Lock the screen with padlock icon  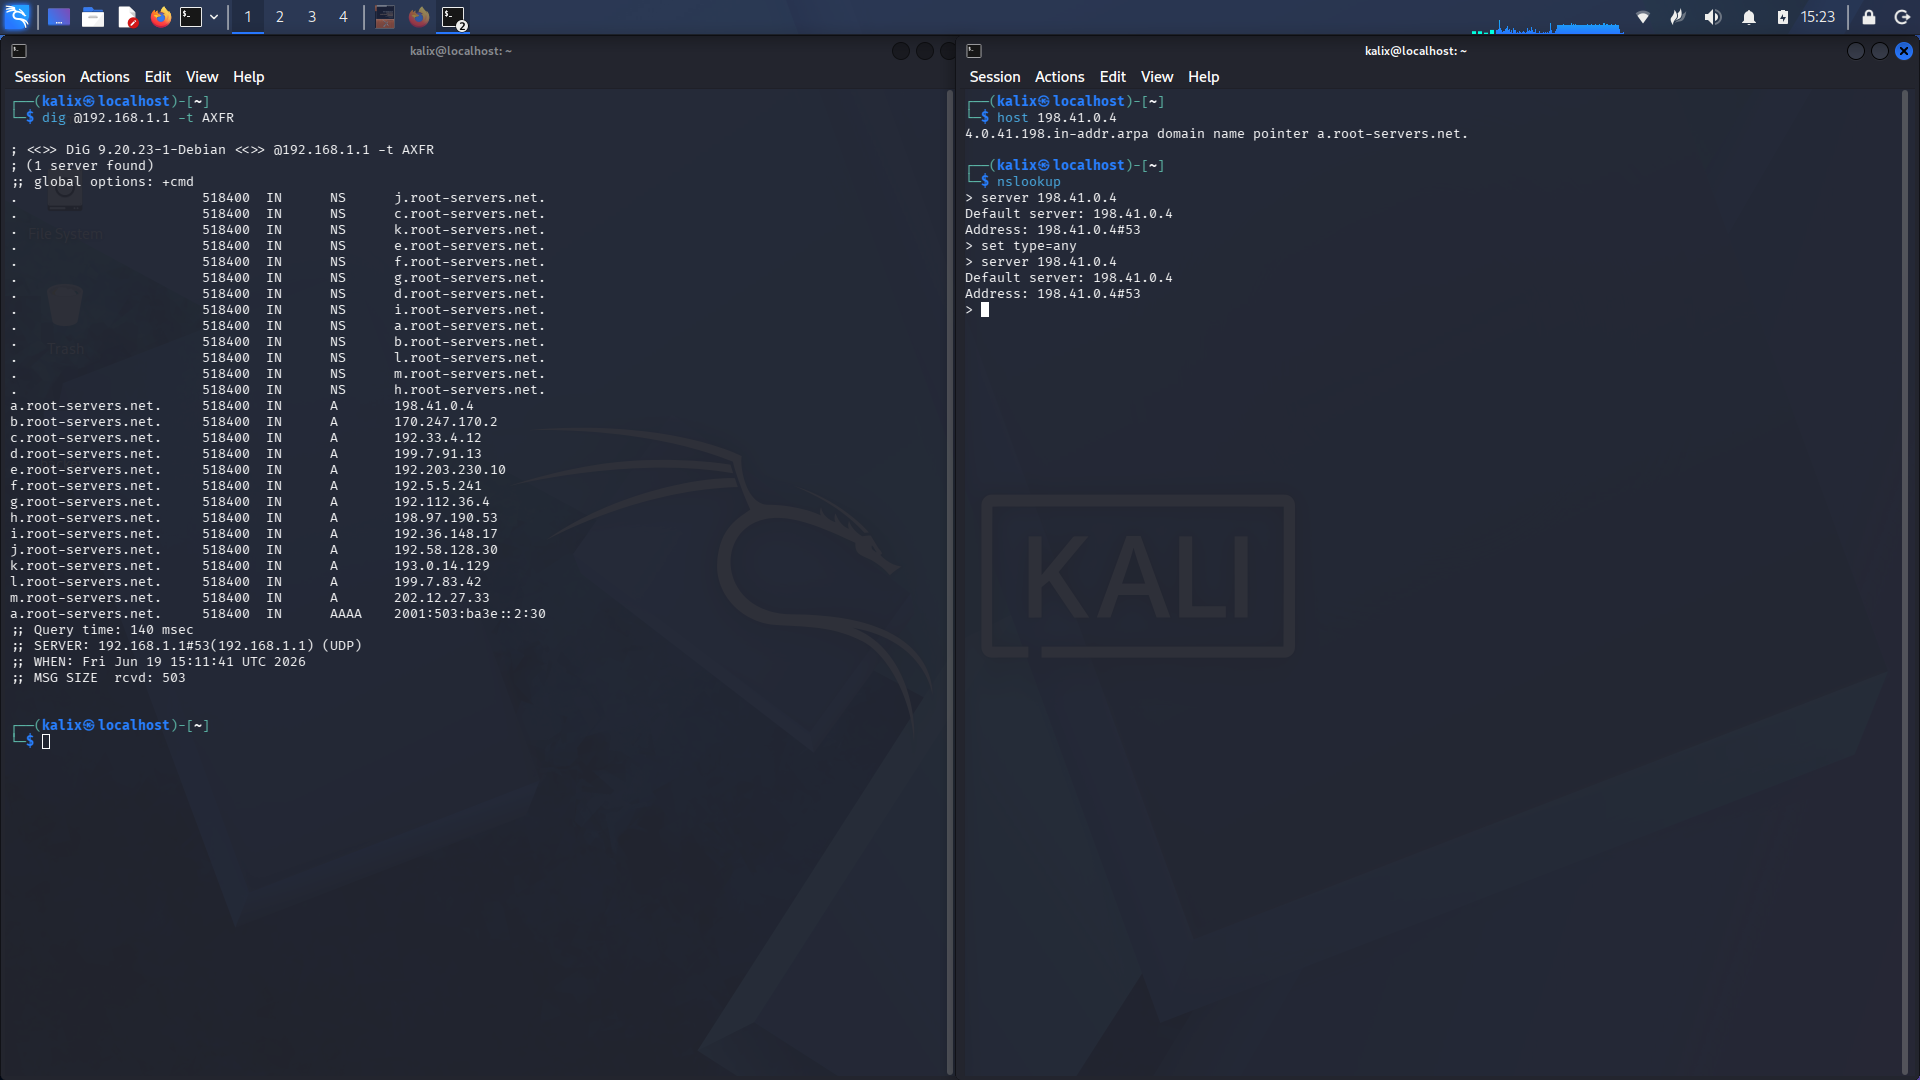[x=1868, y=17]
